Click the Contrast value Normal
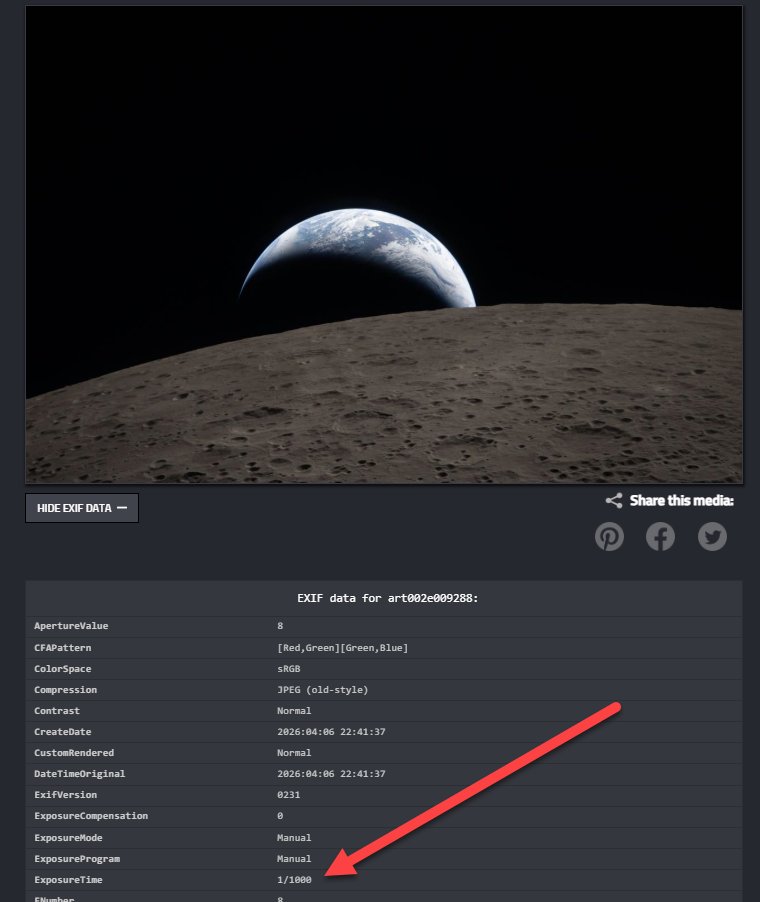Image resolution: width=760 pixels, height=902 pixels. click(x=294, y=711)
